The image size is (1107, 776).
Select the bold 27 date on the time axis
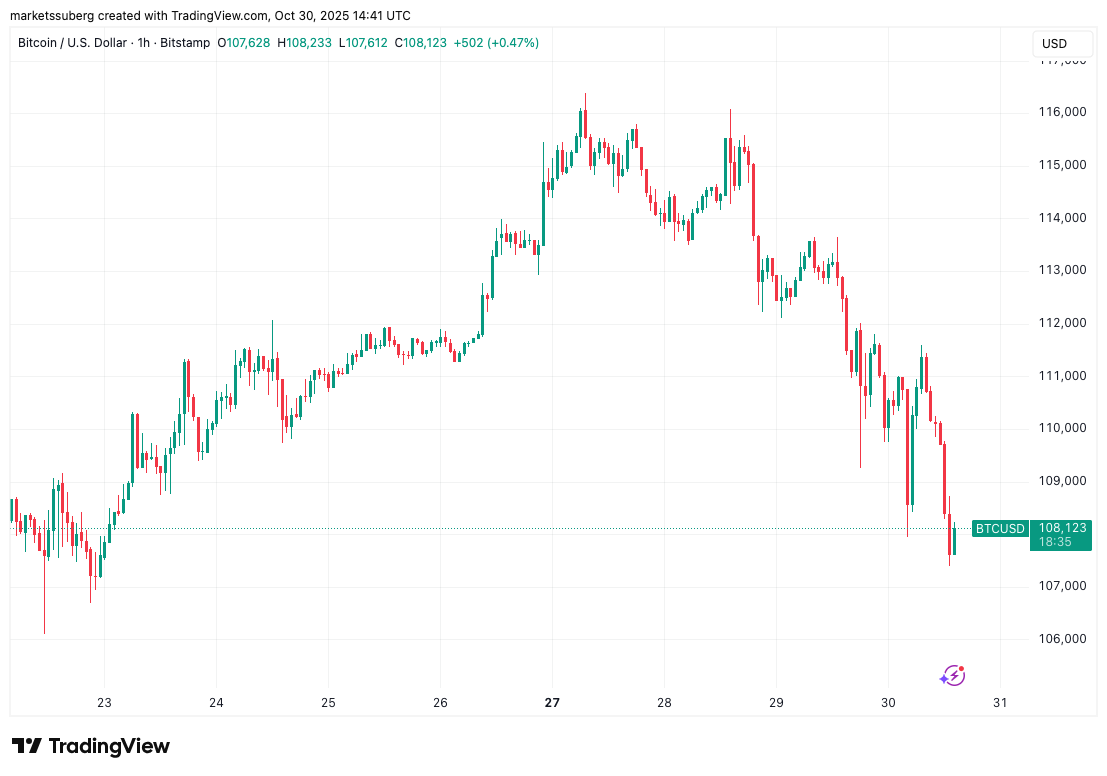point(551,704)
